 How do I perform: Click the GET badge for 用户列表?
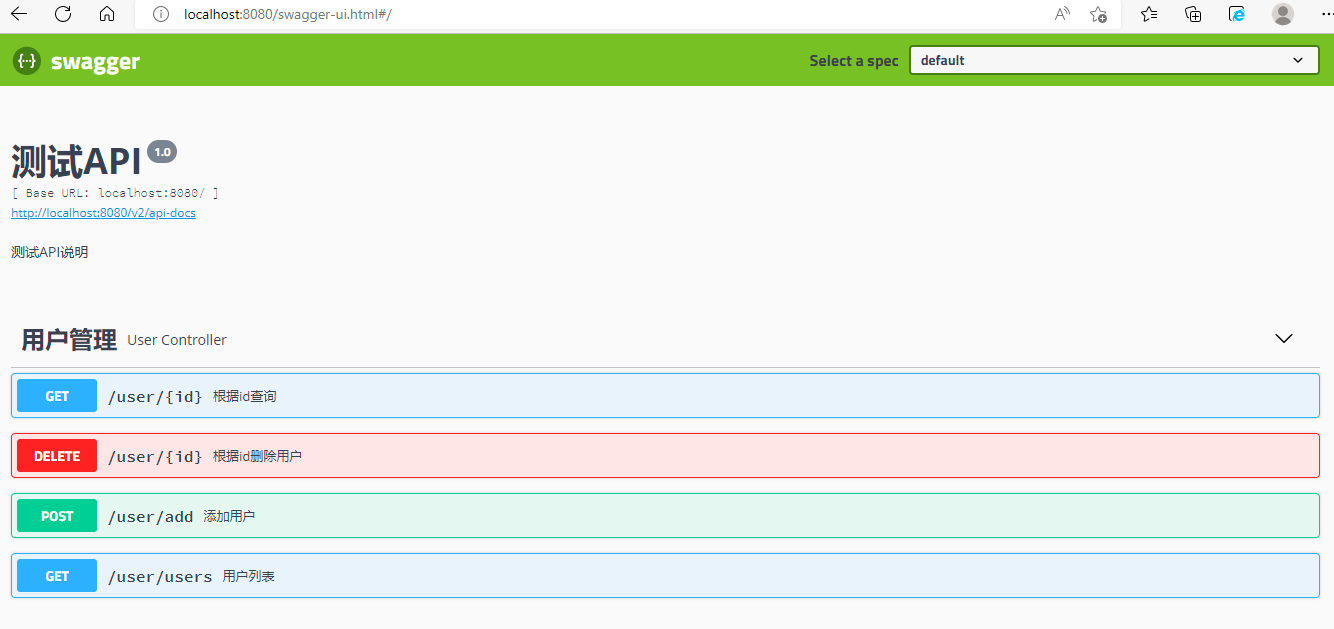pos(57,576)
